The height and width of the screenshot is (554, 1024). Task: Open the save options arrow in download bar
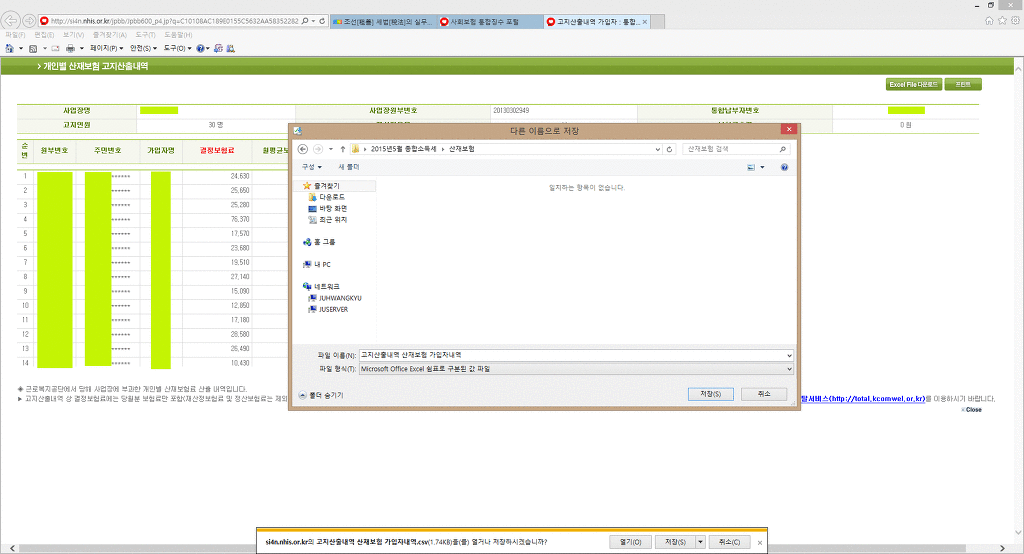coord(700,542)
